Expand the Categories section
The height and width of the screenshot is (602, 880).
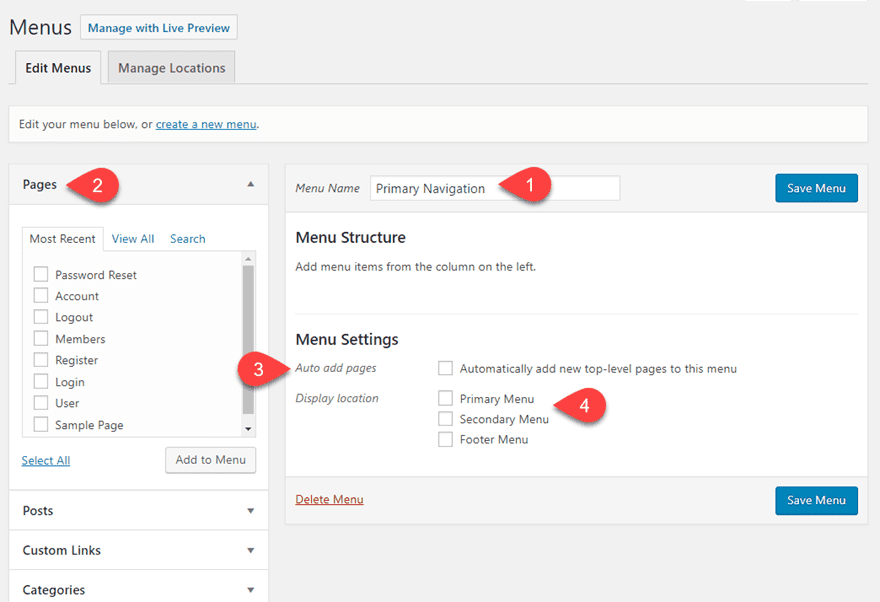coord(250,590)
